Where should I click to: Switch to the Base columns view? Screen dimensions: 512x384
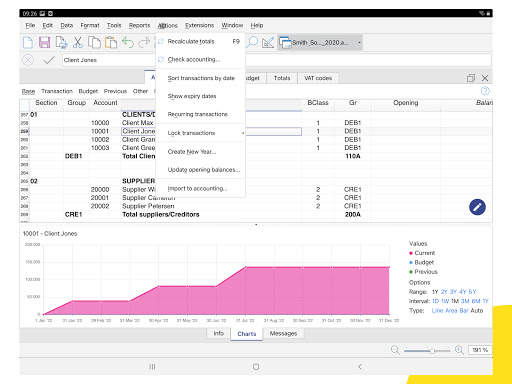[28, 91]
